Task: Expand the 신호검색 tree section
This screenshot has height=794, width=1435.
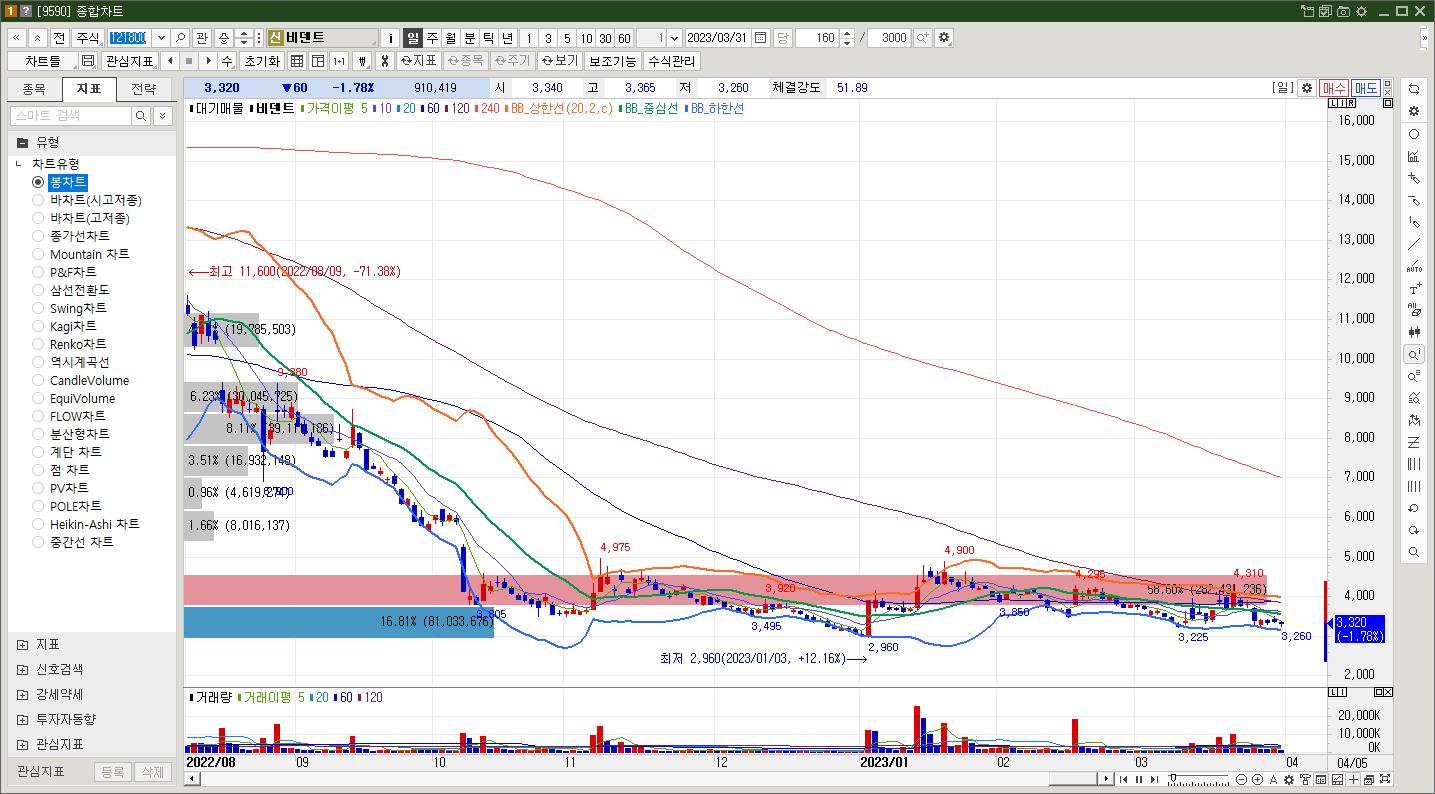Action: tap(22, 670)
